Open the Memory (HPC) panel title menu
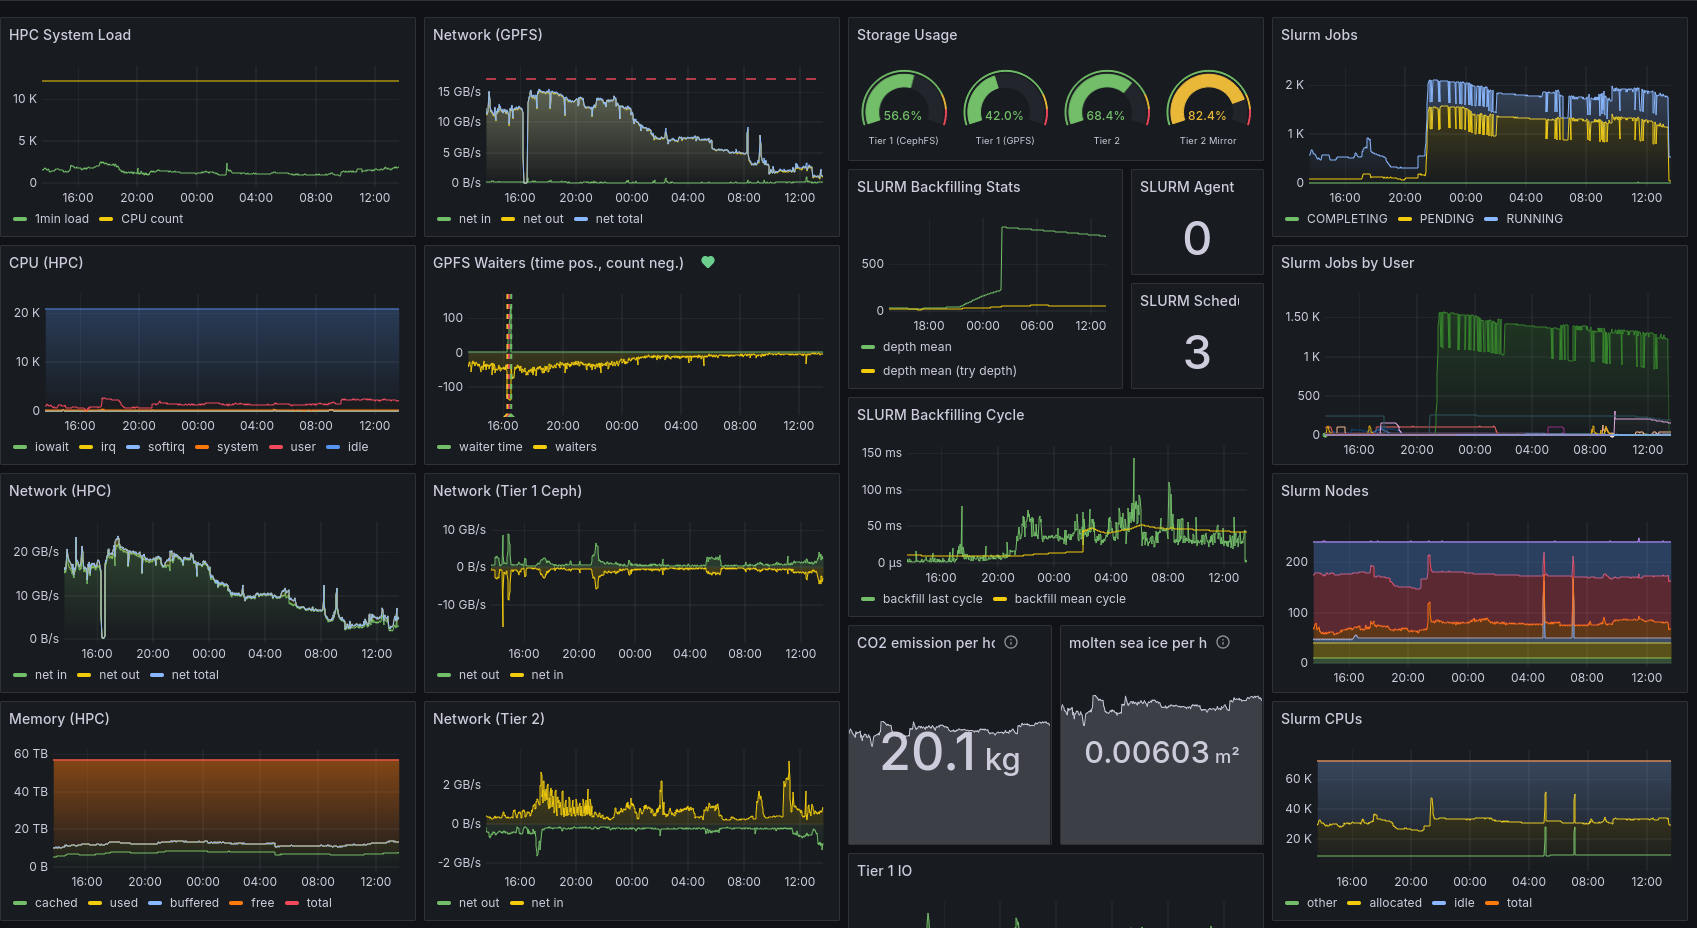The width and height of the screenshot is (1697, 928). tap(59, 719)
